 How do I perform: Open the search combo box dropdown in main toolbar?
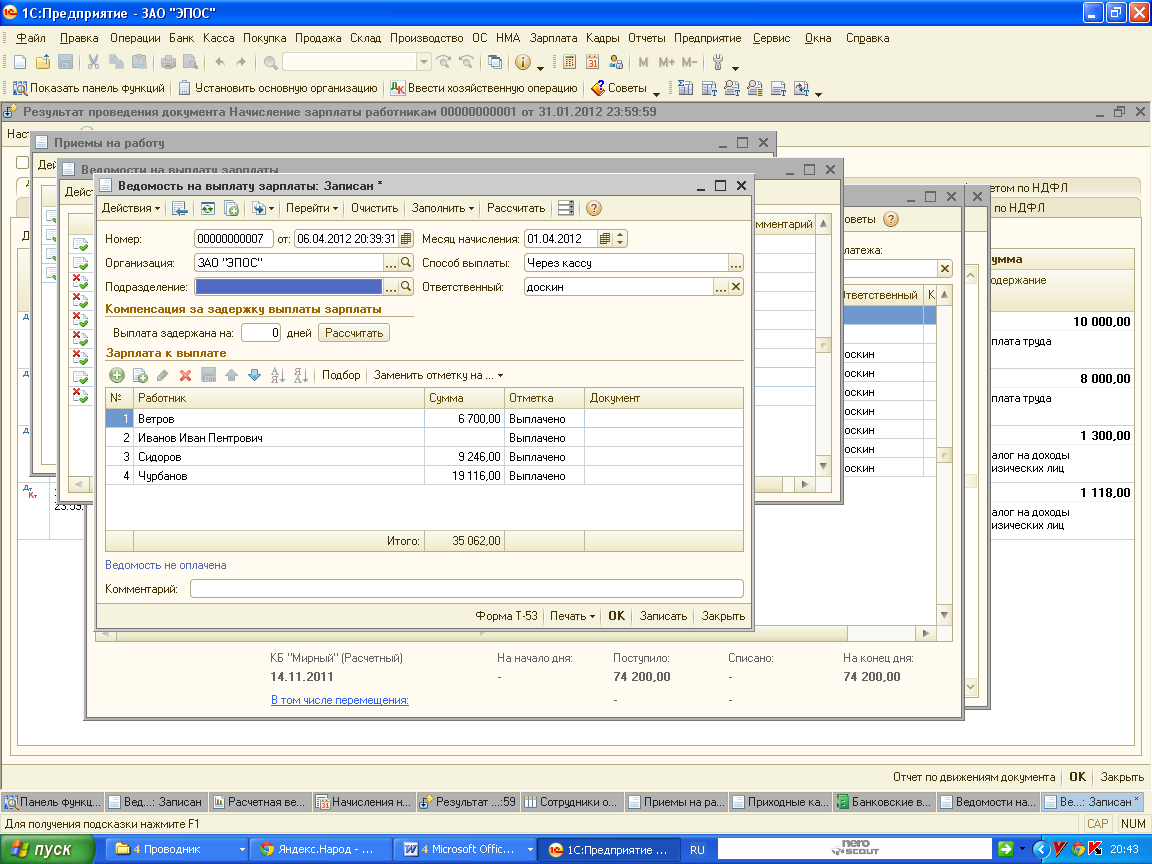pos(424,62)
